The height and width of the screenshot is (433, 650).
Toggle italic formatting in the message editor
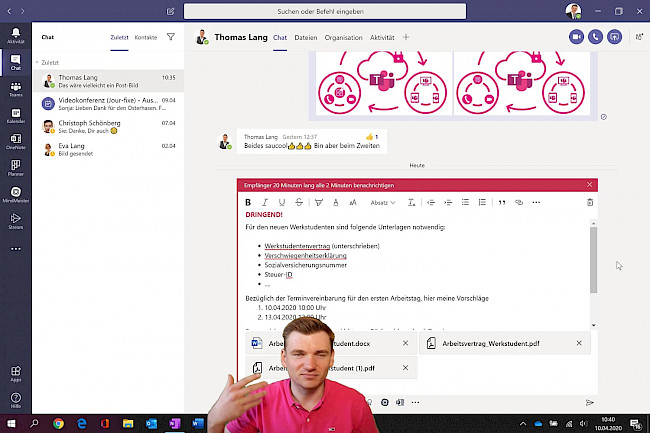265,202
